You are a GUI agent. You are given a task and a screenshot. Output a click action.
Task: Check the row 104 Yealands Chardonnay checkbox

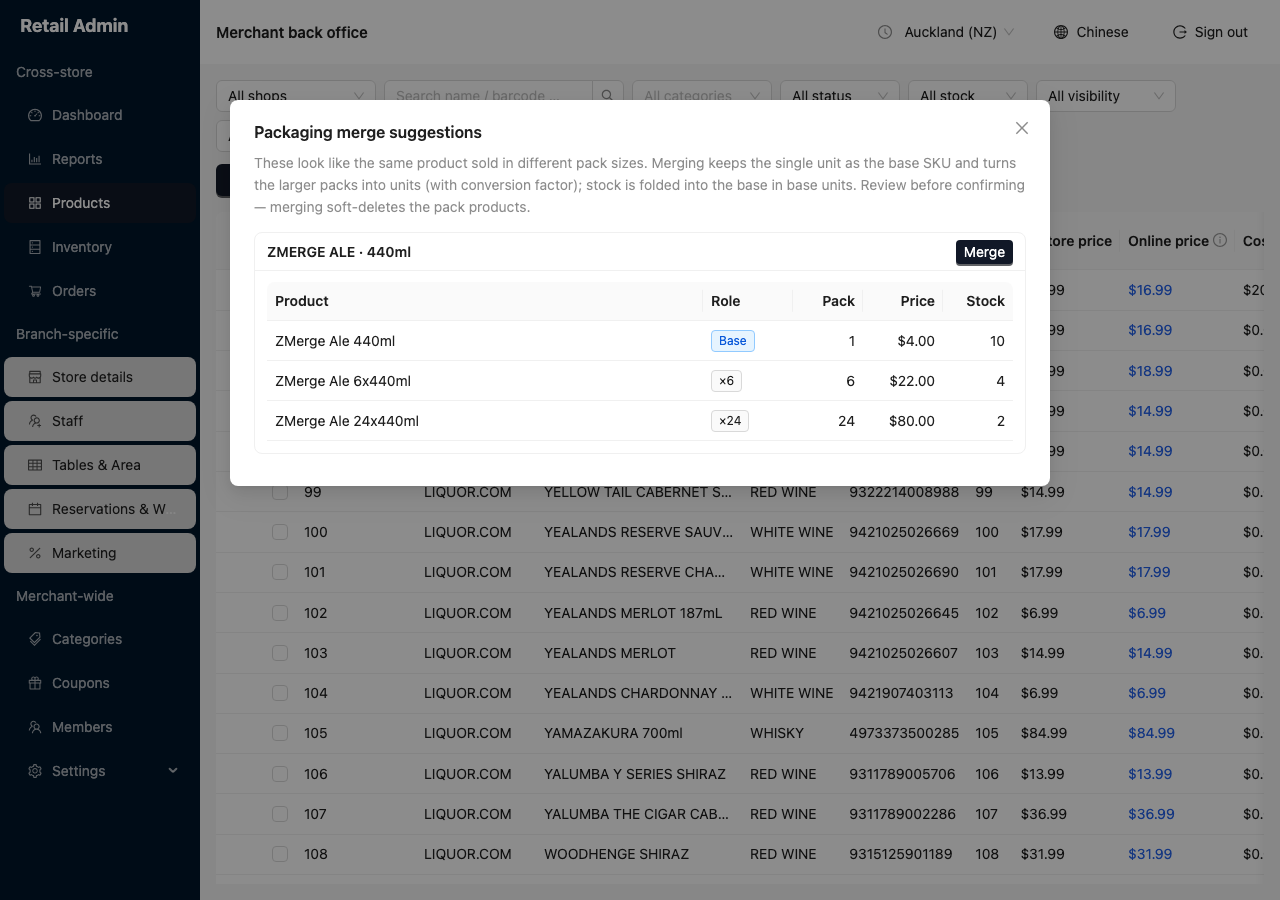pyautogui.click(x=280, y=693)
